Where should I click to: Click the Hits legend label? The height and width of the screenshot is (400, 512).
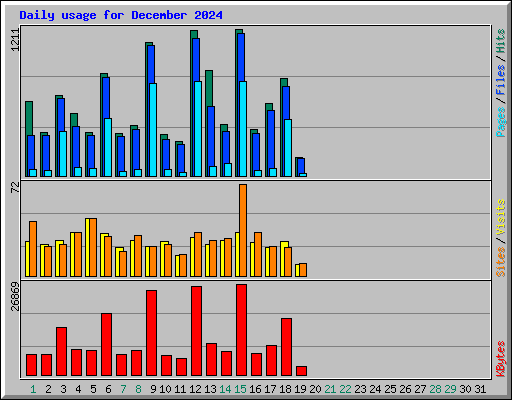click(500, 41)
